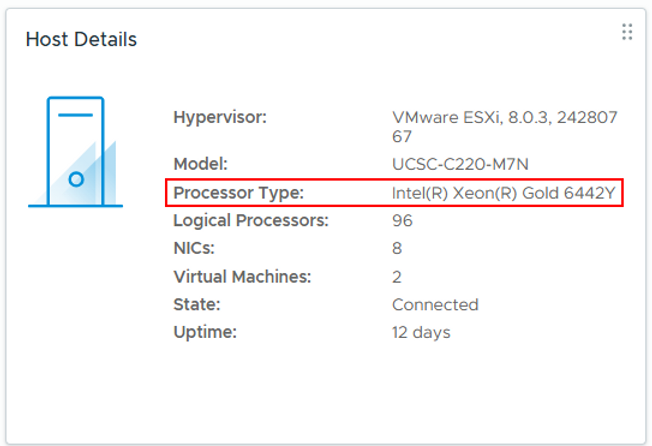Select the Hypervisor label
Image resolution: width=652 pixels, height=446 pixels.
[220, 117]
